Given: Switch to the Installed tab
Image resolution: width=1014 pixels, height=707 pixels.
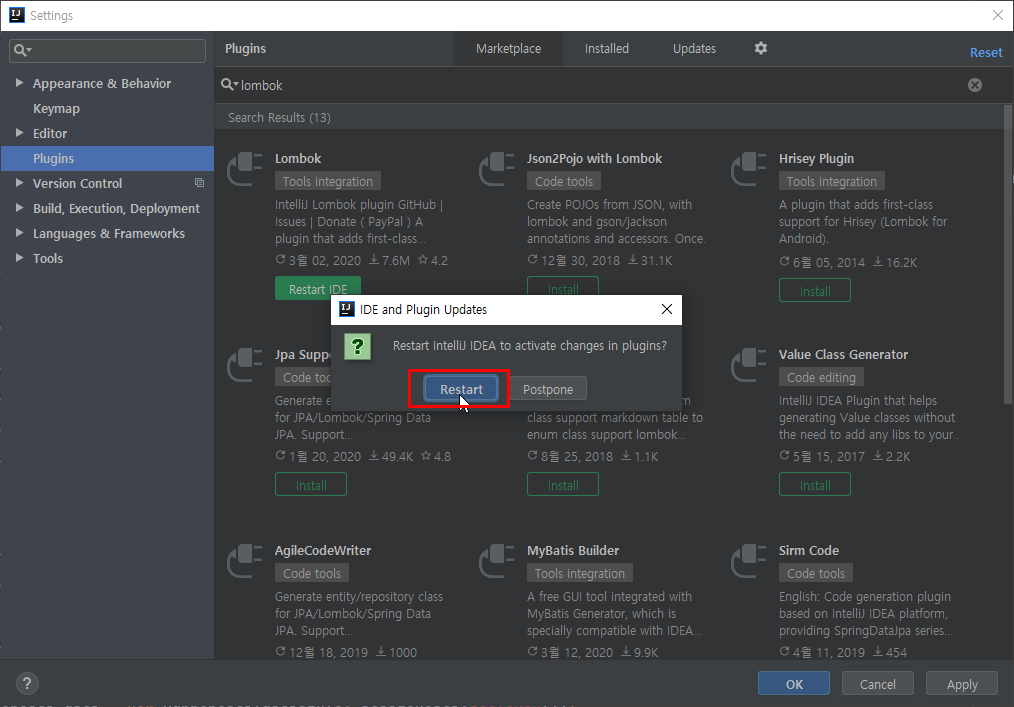Looking at the screenshot, I should pos(606,48).
